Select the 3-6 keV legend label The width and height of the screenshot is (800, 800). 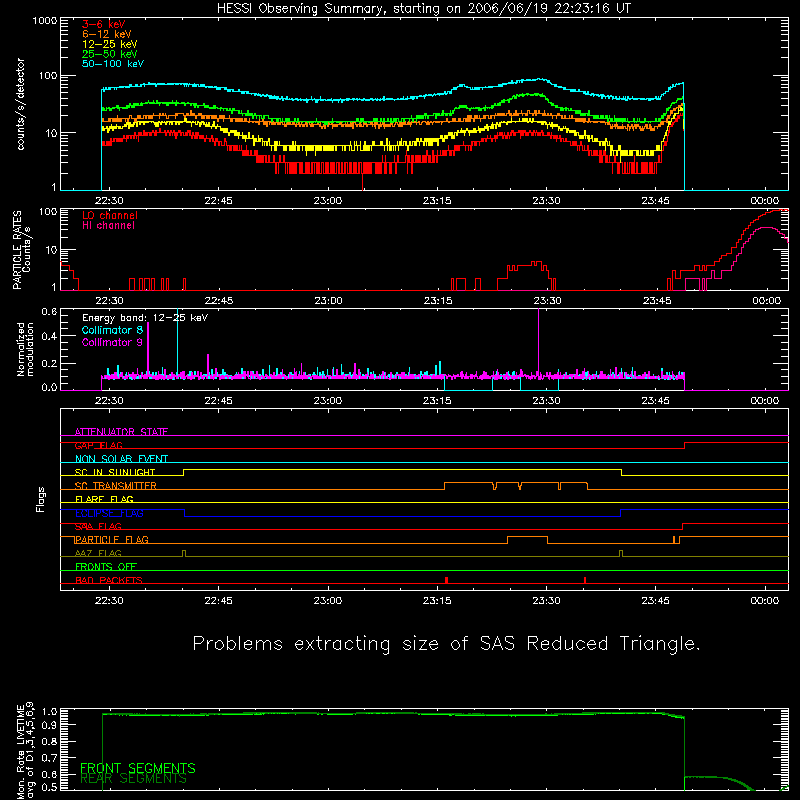point(104,24)
